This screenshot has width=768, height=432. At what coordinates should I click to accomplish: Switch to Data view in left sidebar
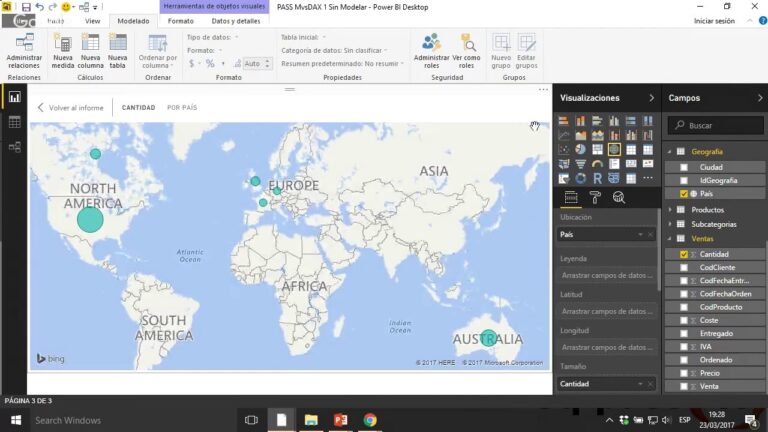tap(15, 122)
